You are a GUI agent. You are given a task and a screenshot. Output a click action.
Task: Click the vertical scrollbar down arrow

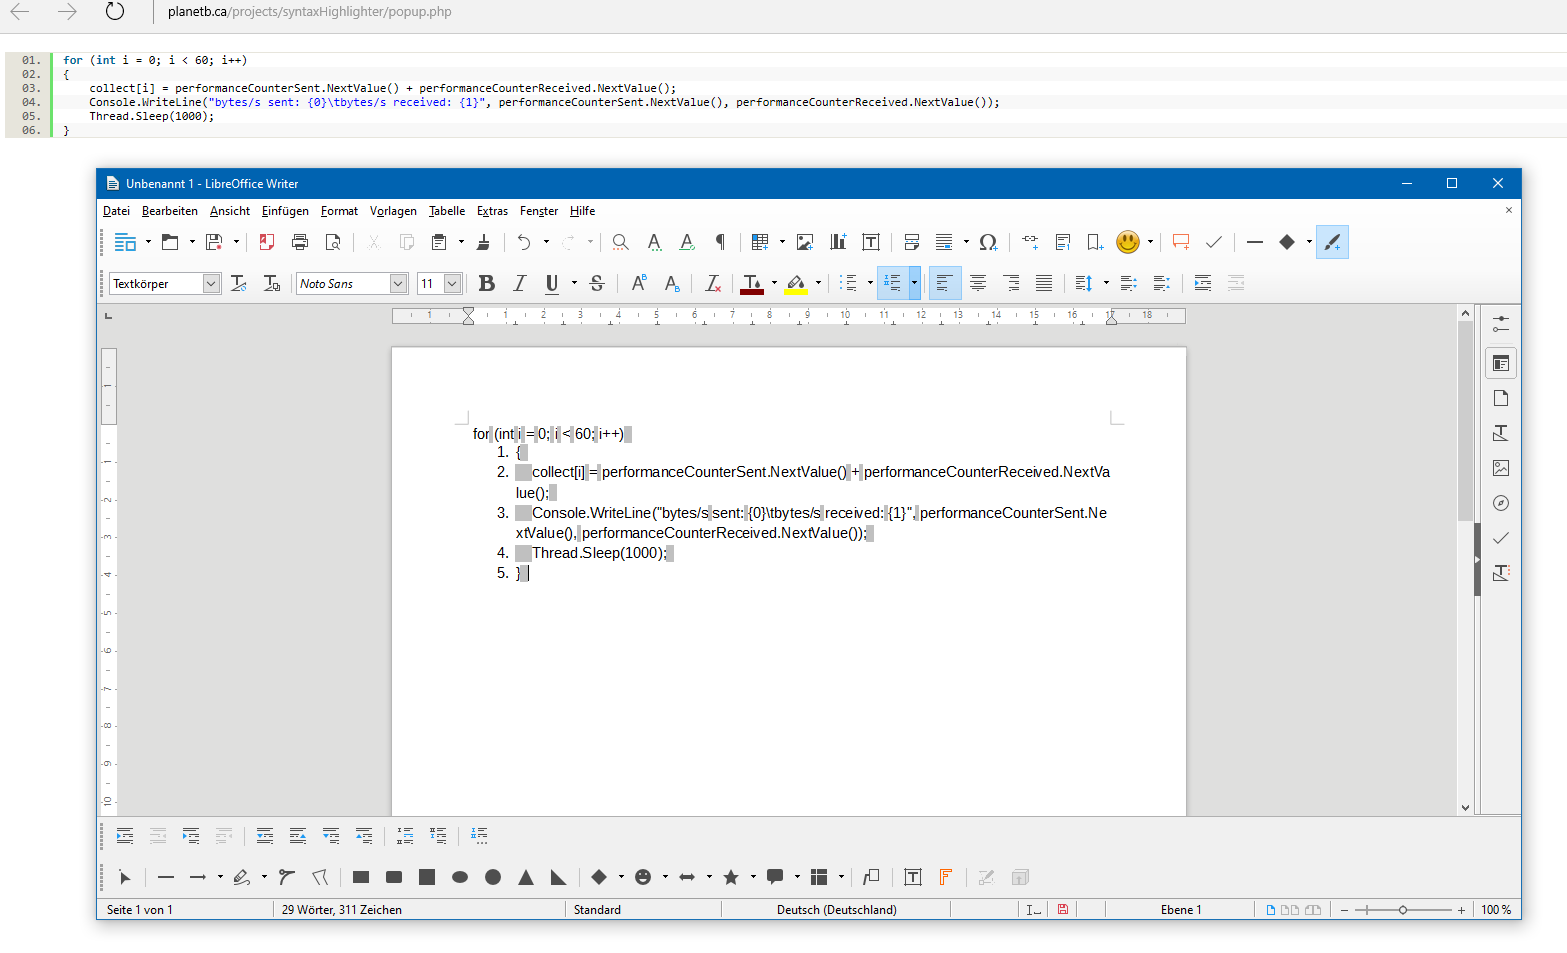pyautogui.click(x=1465, y=808)
